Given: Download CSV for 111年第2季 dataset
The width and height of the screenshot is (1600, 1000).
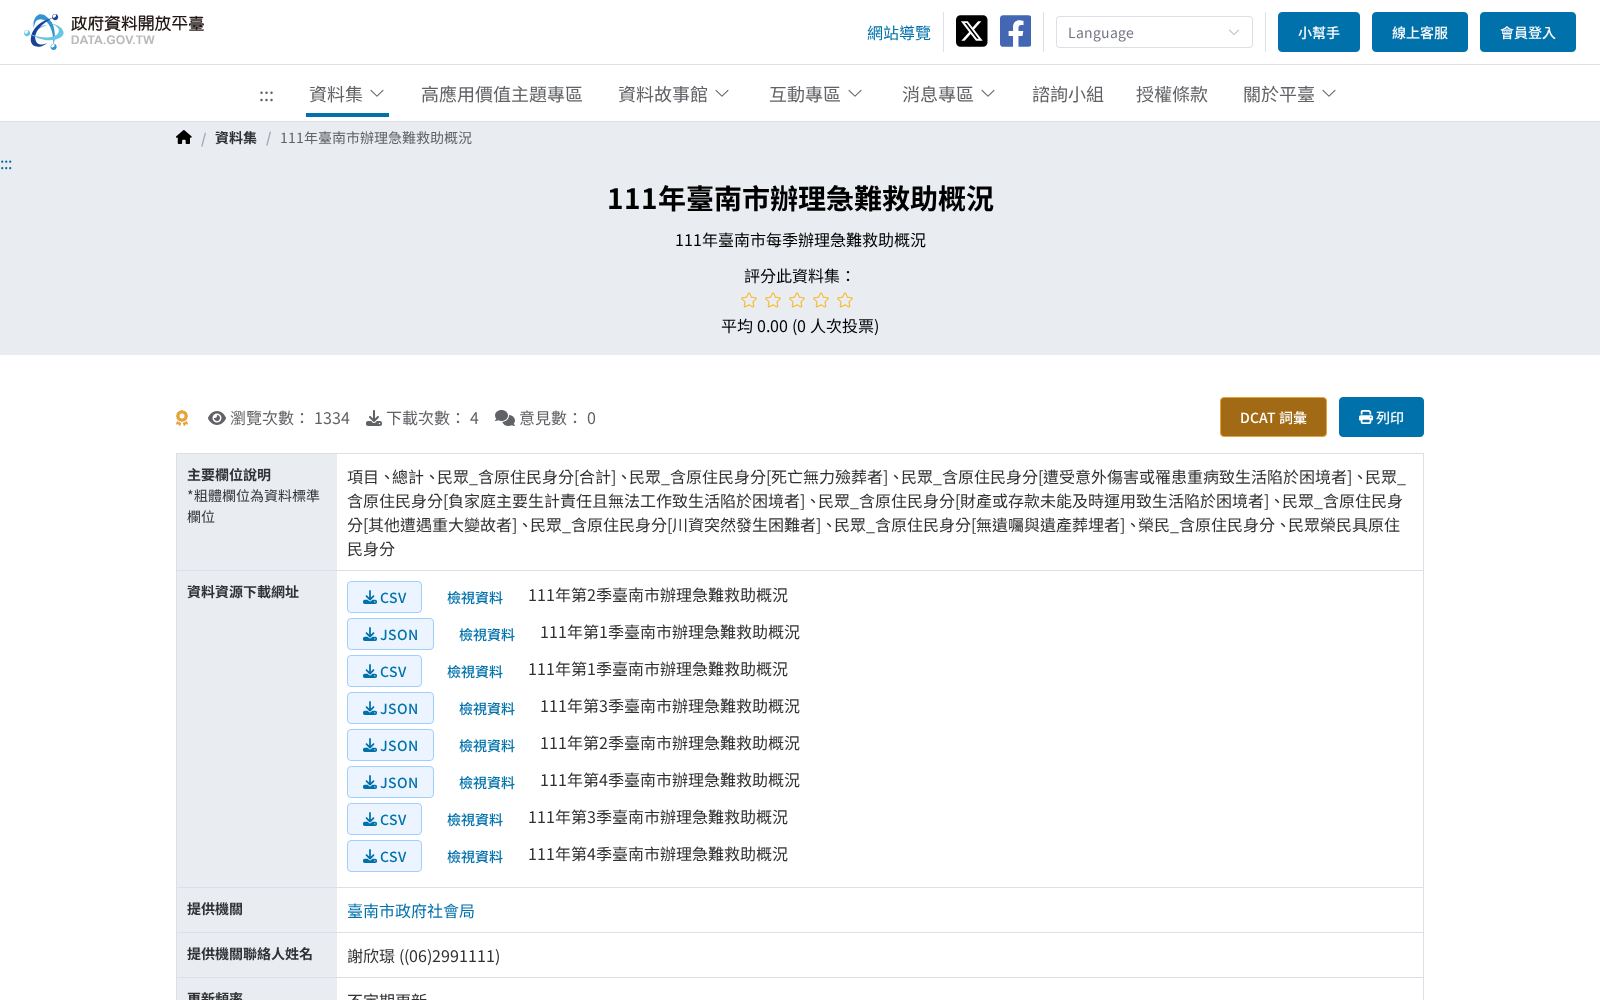Looking at the screenshot, I should (x=385, y=597).
